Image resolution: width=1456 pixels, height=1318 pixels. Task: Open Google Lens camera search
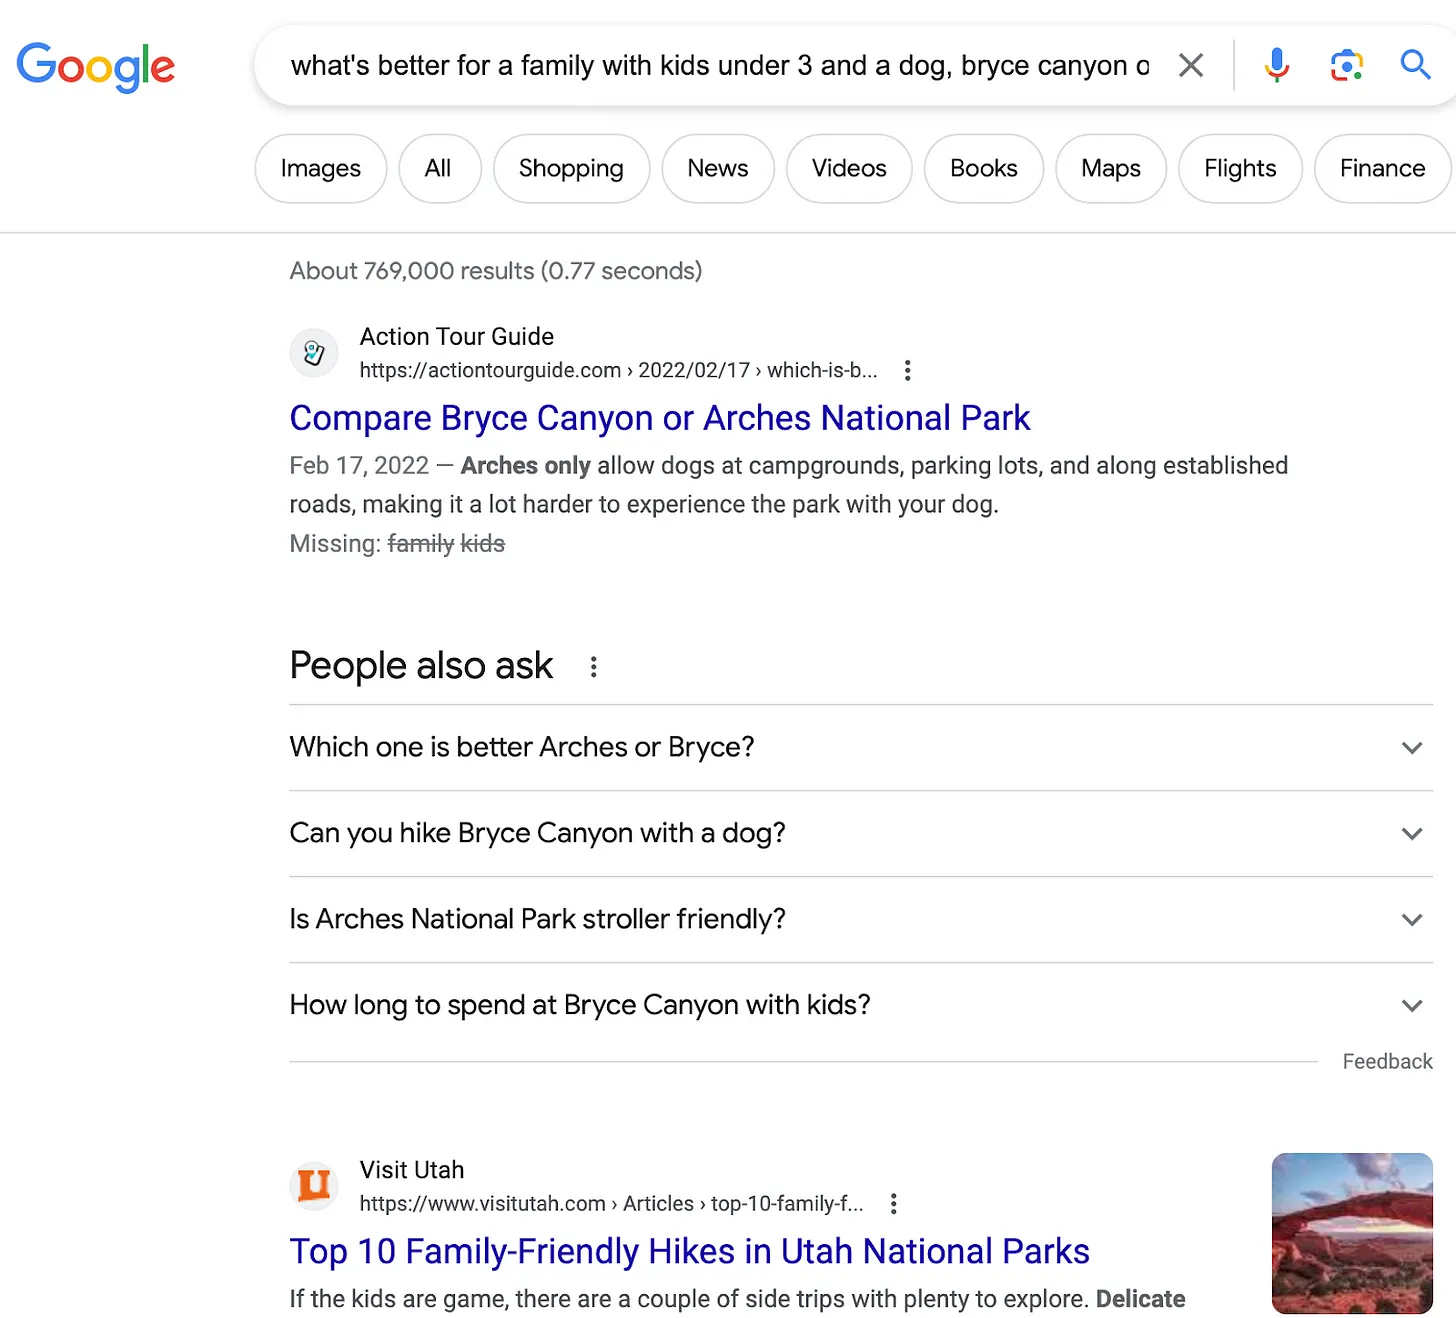[x=1346, y=66]
